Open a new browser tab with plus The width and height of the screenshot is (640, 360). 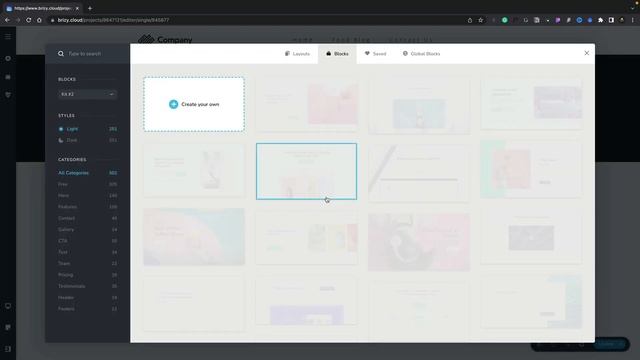pos(90,8)
